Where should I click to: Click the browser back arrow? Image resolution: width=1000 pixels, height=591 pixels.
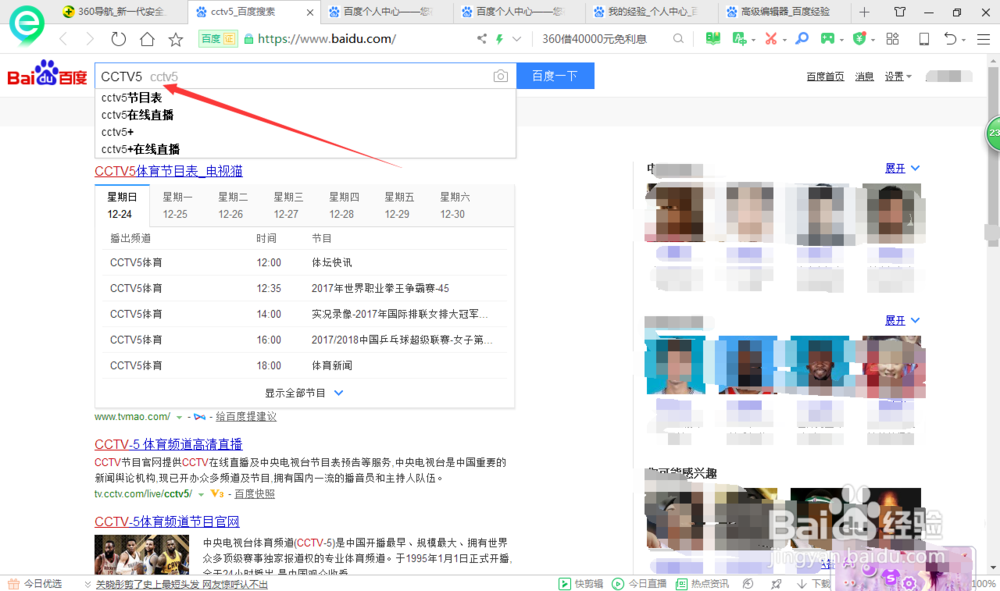point(63,39)
